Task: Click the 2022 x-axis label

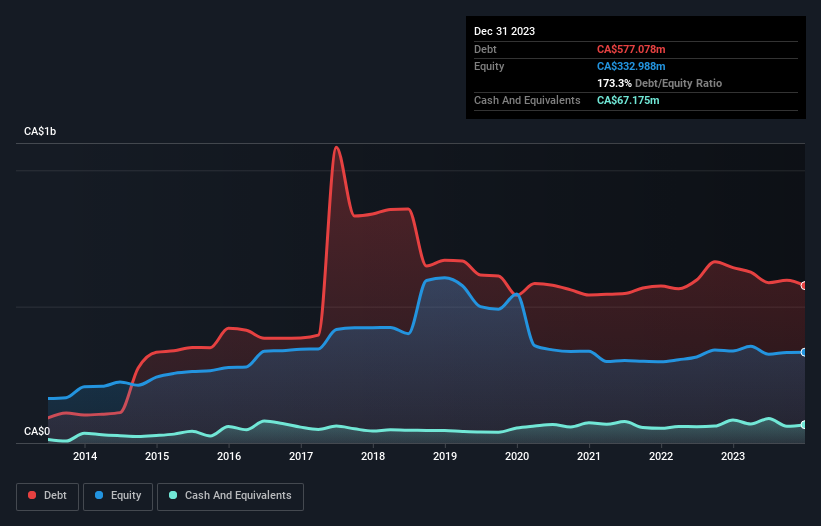Action: coord(661,456)
